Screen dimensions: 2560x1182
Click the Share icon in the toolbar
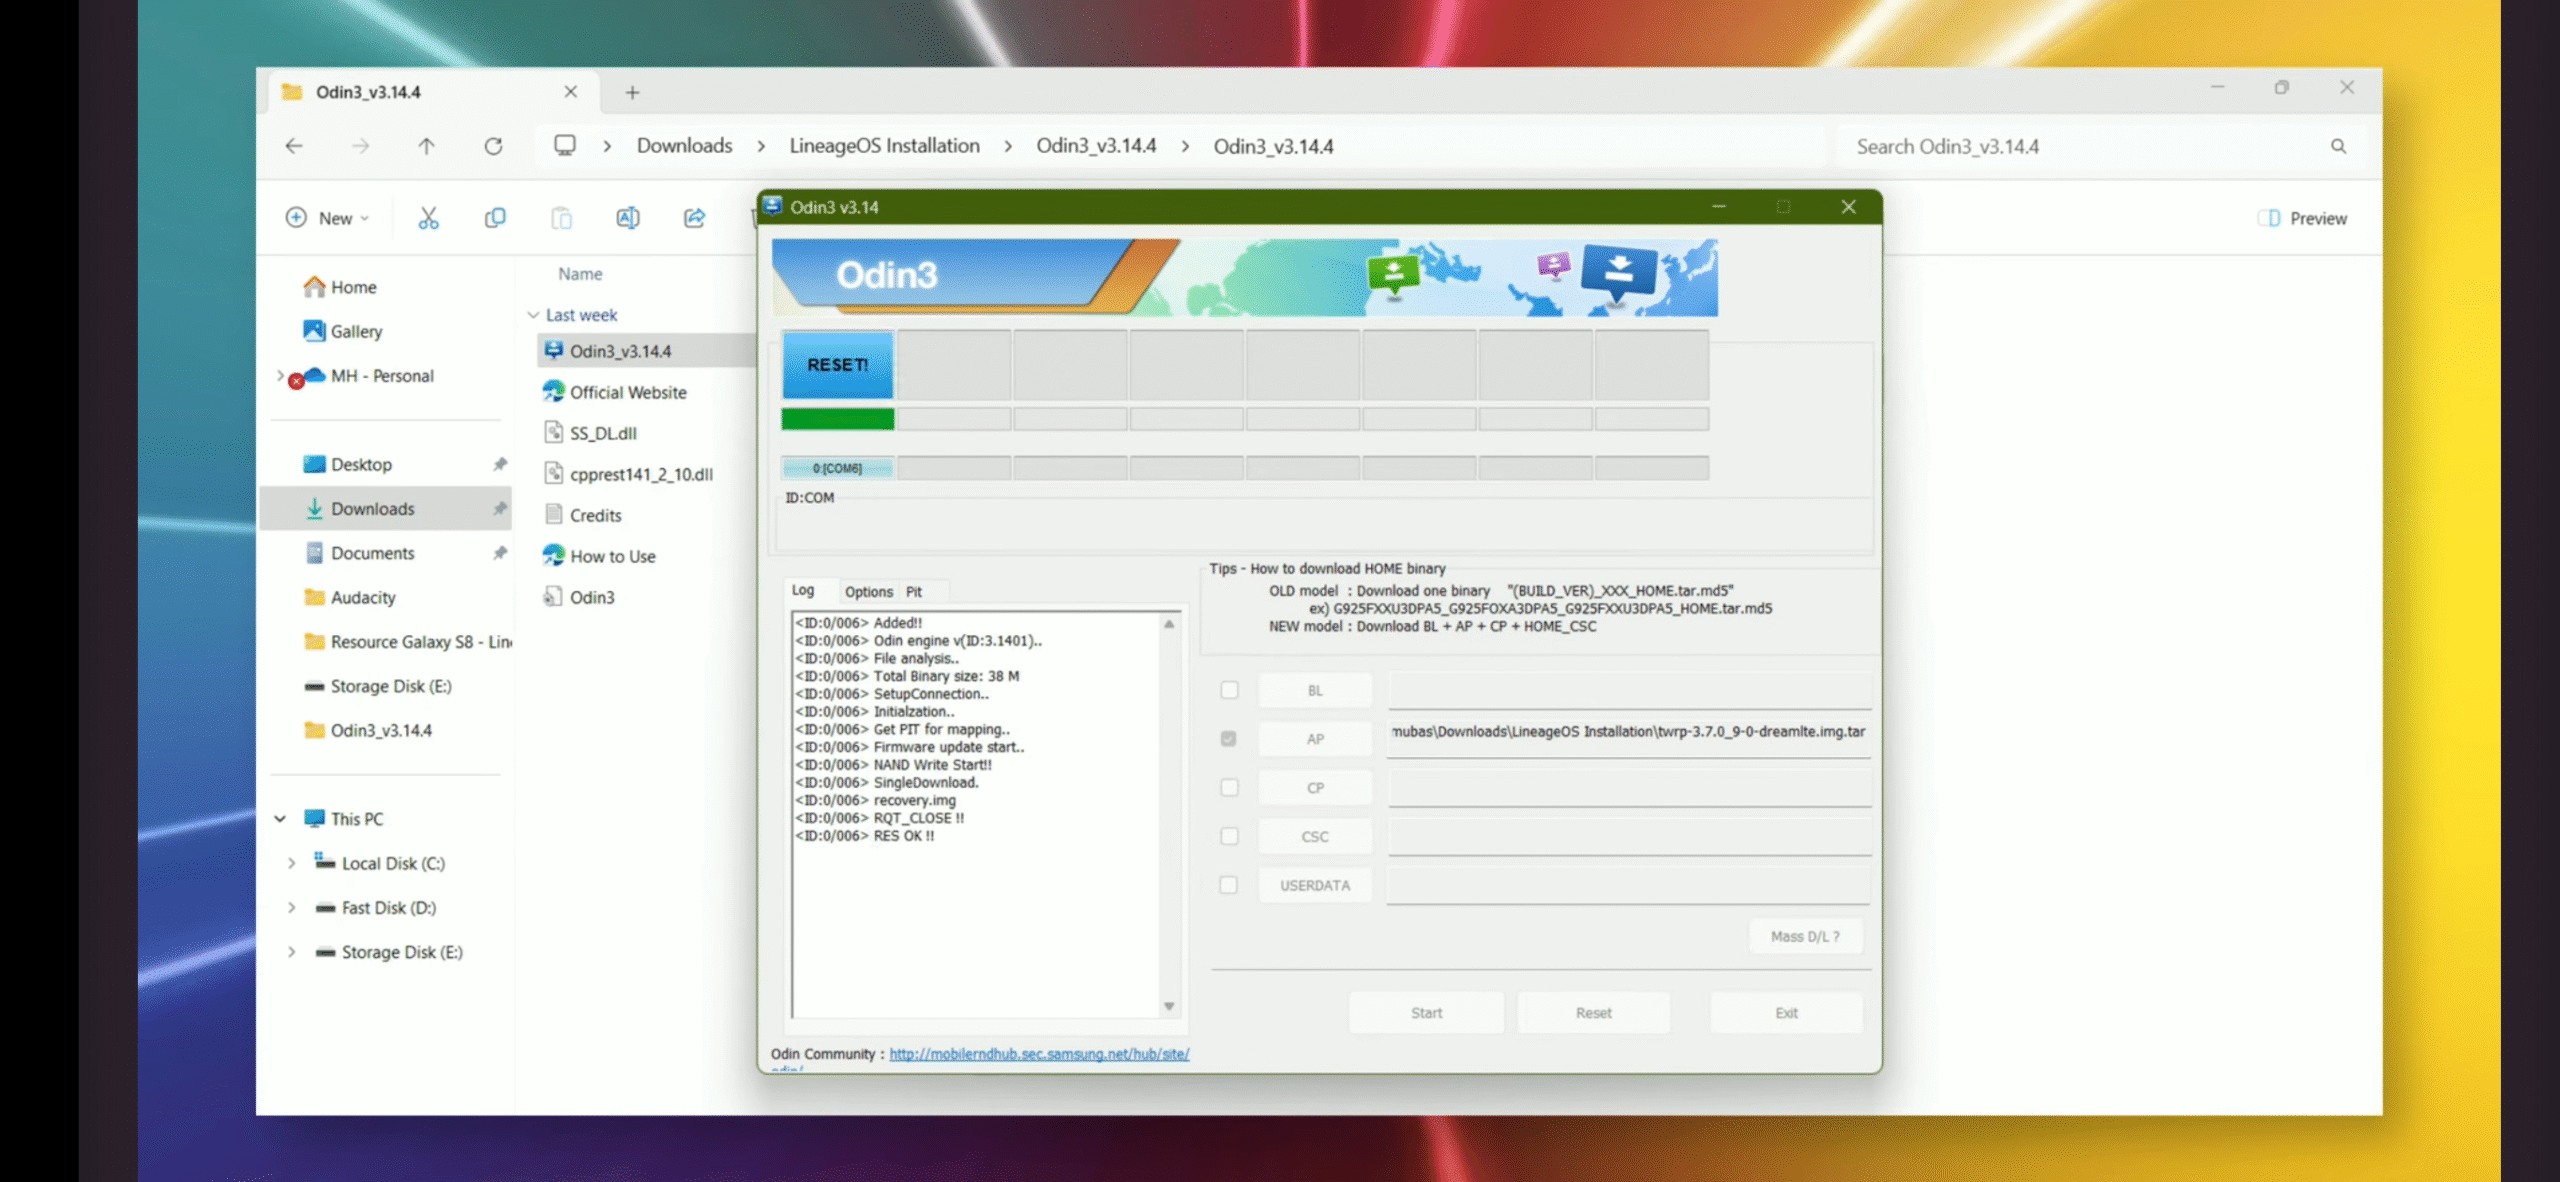[694, 218]
